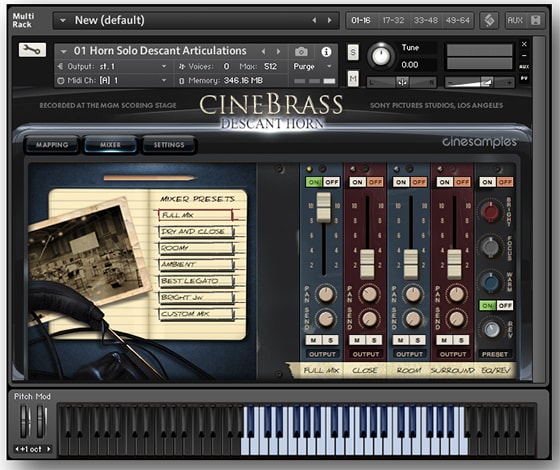
Task: Click the Pitch wheel
Action: (25, 421)
